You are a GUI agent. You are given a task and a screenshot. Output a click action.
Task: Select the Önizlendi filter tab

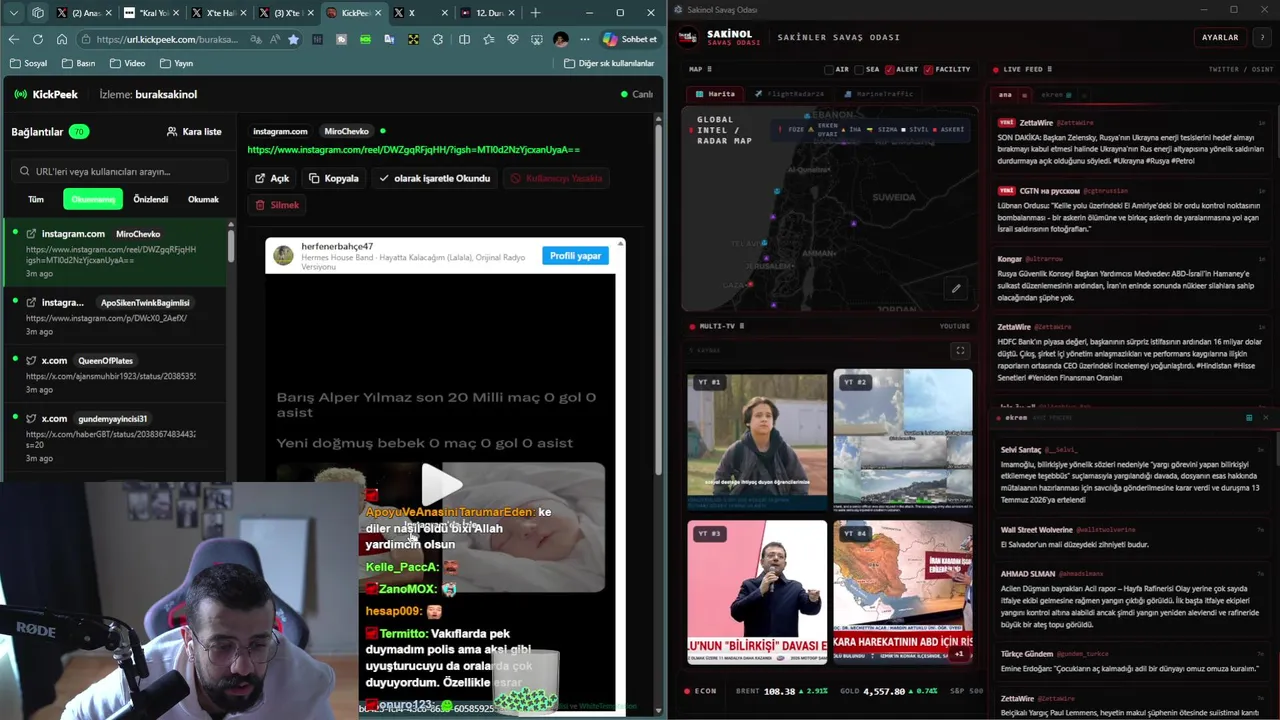(151, 199)
